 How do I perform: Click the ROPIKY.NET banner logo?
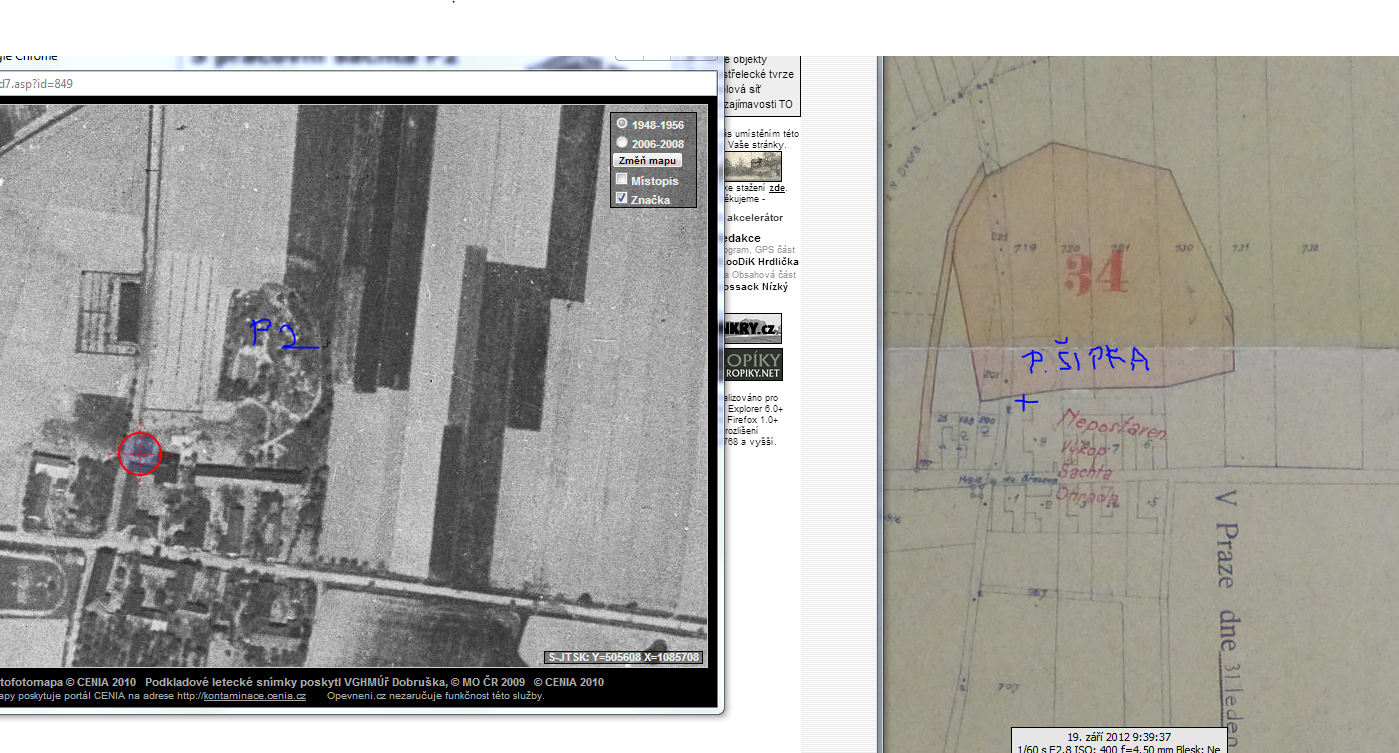coord(752,365)
